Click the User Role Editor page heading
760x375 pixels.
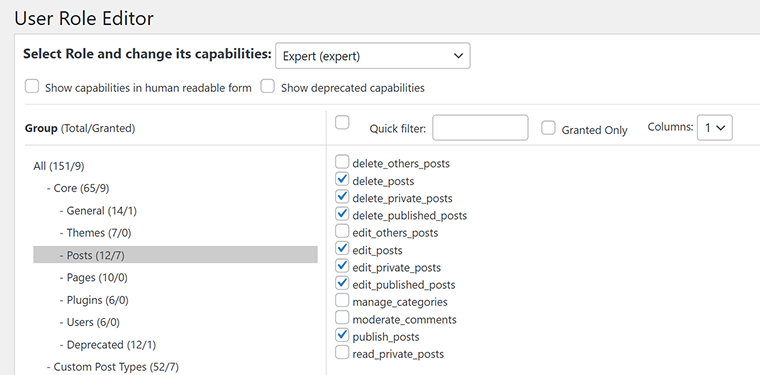[84, 18]
